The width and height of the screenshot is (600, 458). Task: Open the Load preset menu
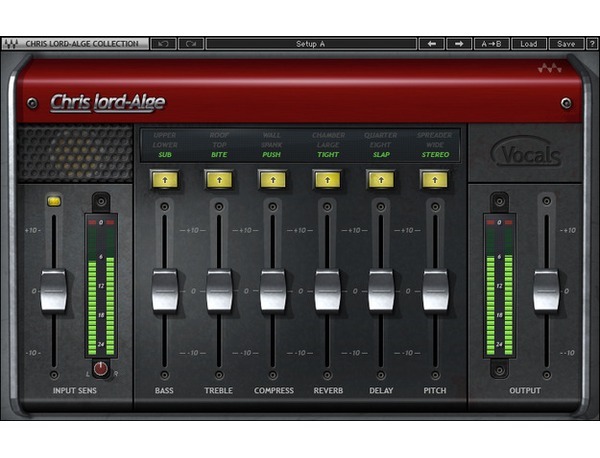(x=528, y=44)
